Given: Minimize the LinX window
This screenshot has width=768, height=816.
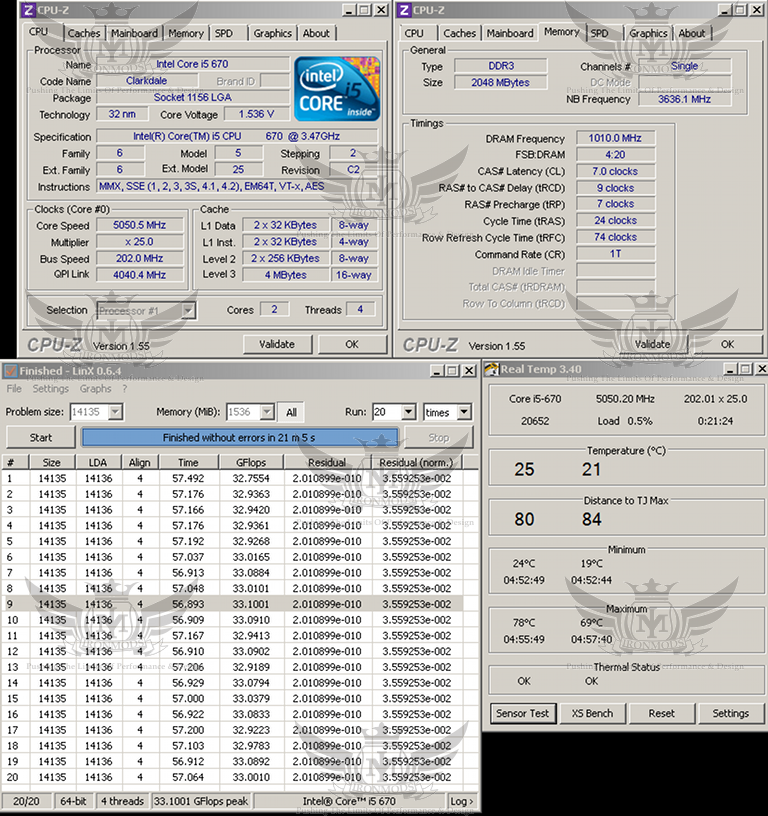Looking at the screenshot, I should tap(437, 371).
